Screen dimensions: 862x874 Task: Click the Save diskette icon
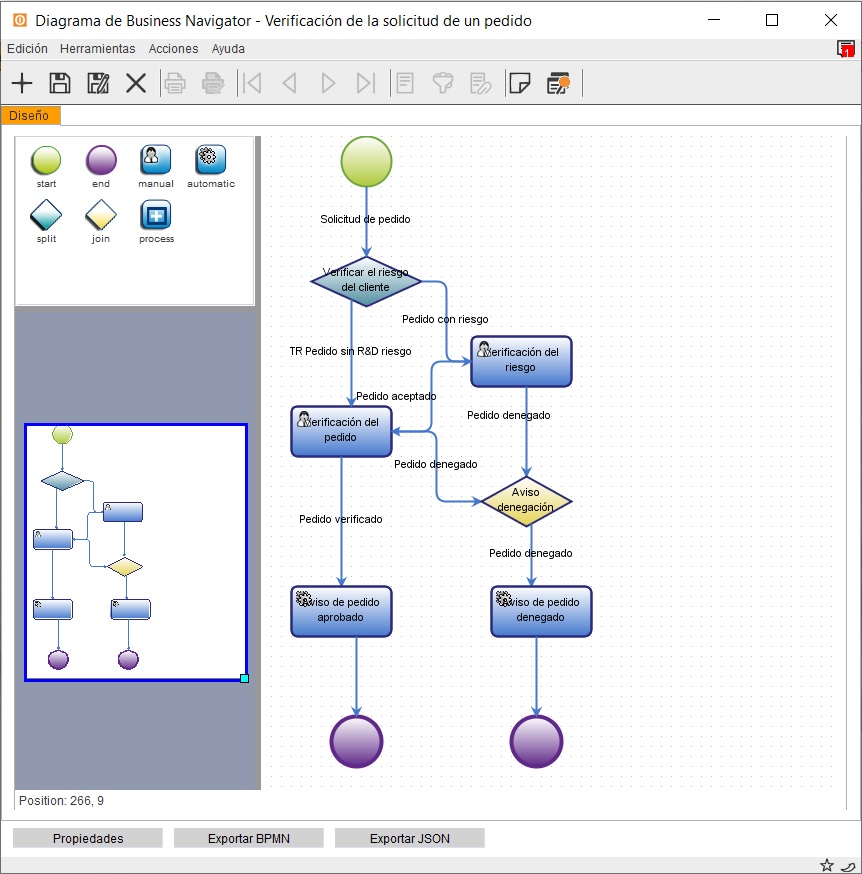click(x=60, y=84)
